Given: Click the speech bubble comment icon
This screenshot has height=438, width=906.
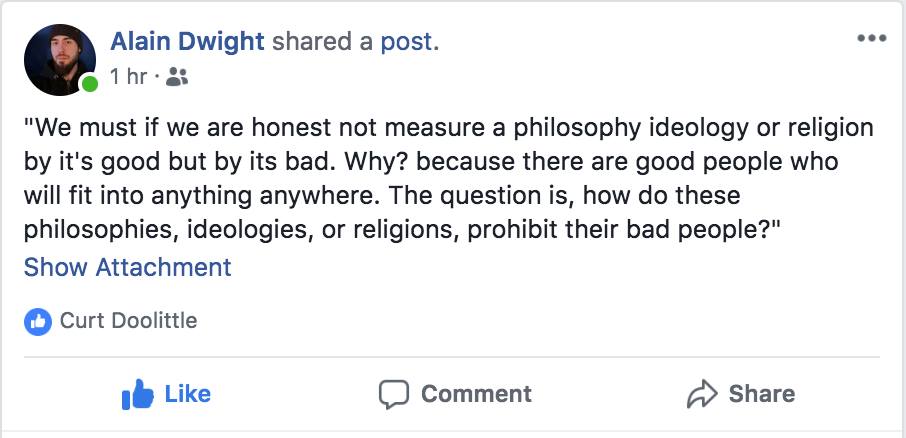Looking at the screenshot, I should (x=394, y=394).
